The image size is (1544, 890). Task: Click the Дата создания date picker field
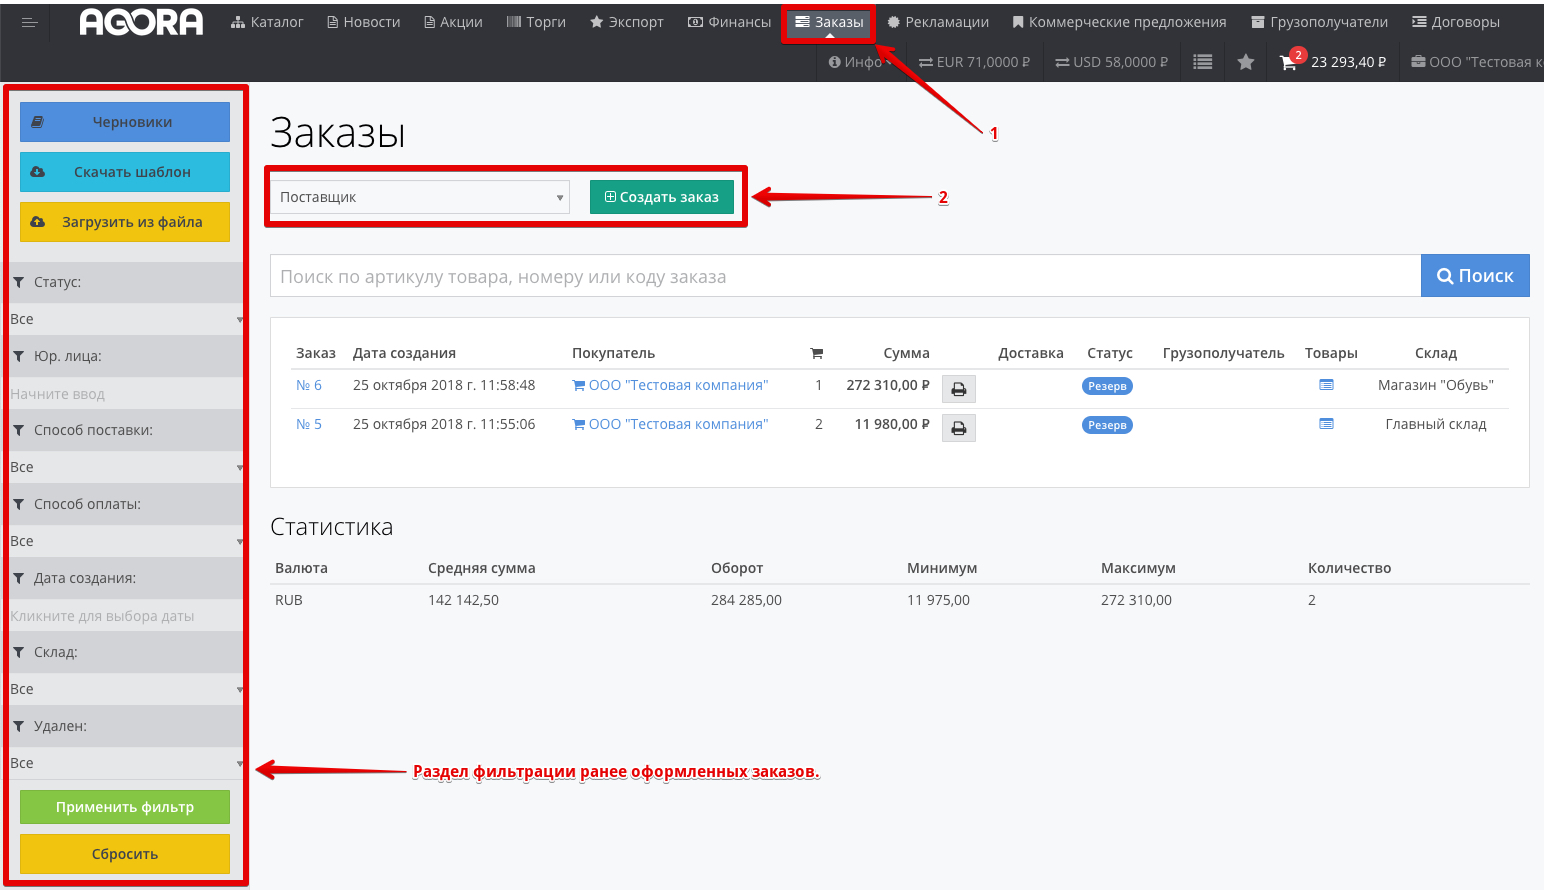coord(125,616)
